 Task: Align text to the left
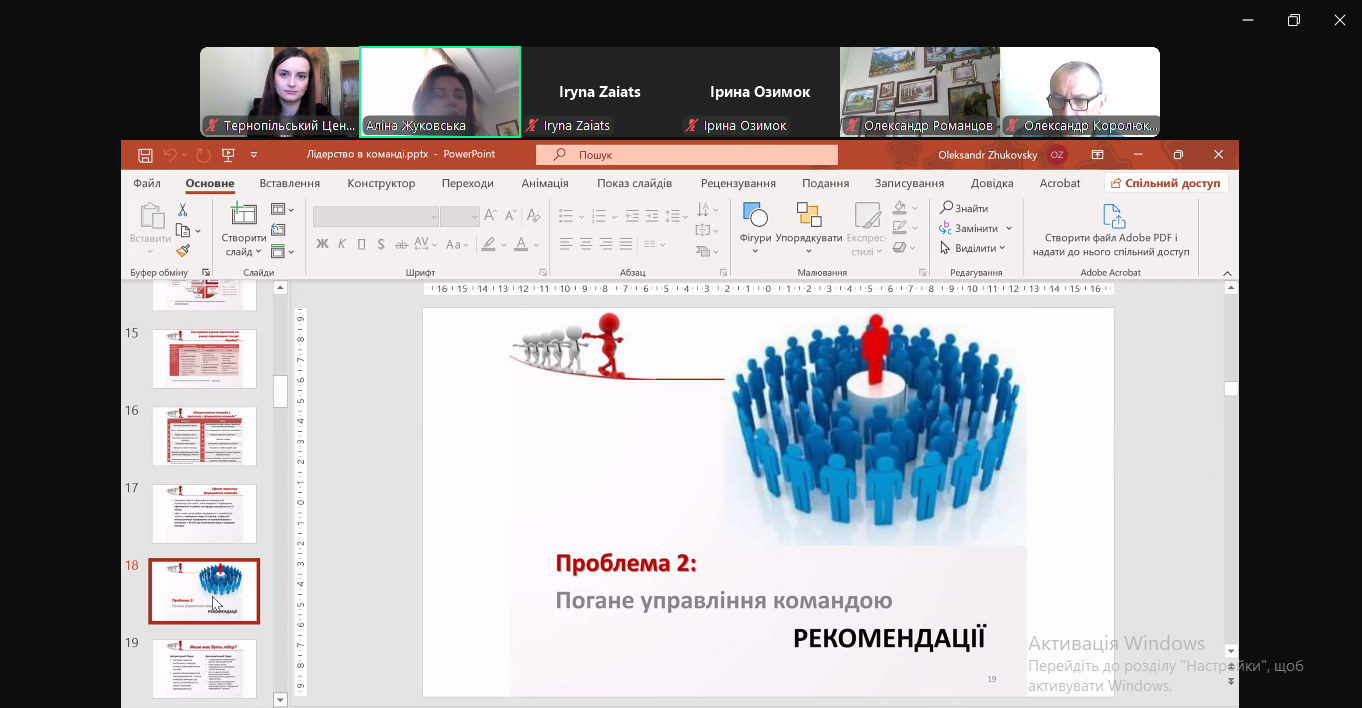[x=566, y=244]
